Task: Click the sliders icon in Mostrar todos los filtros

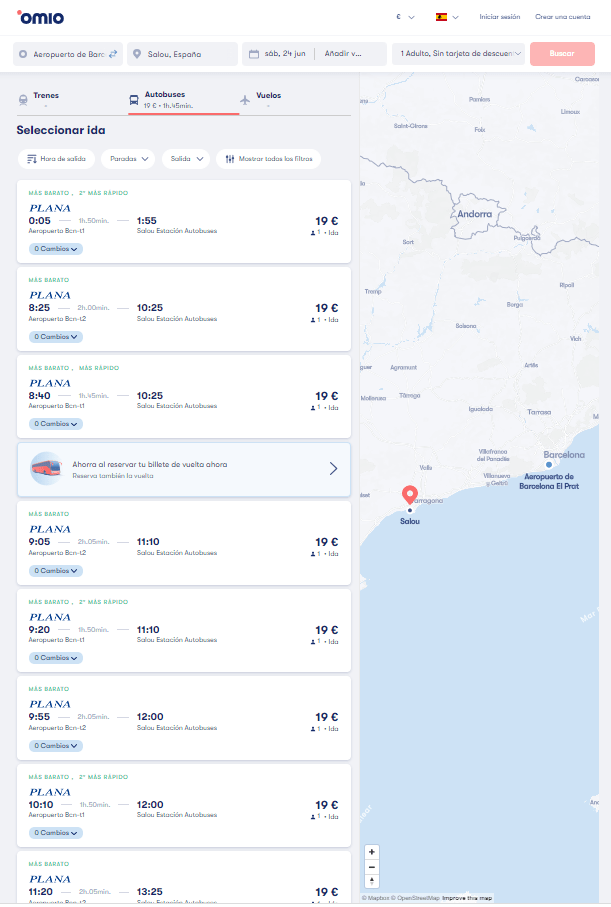Action: 230,158
